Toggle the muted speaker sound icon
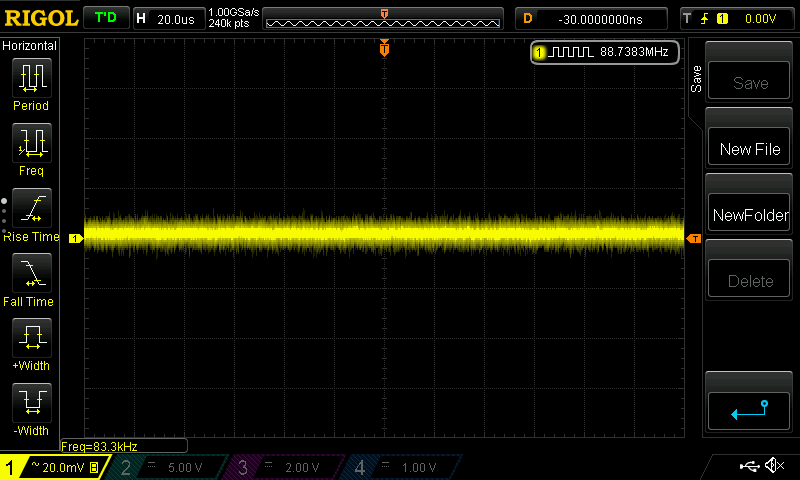 click(x=774, y=466)
